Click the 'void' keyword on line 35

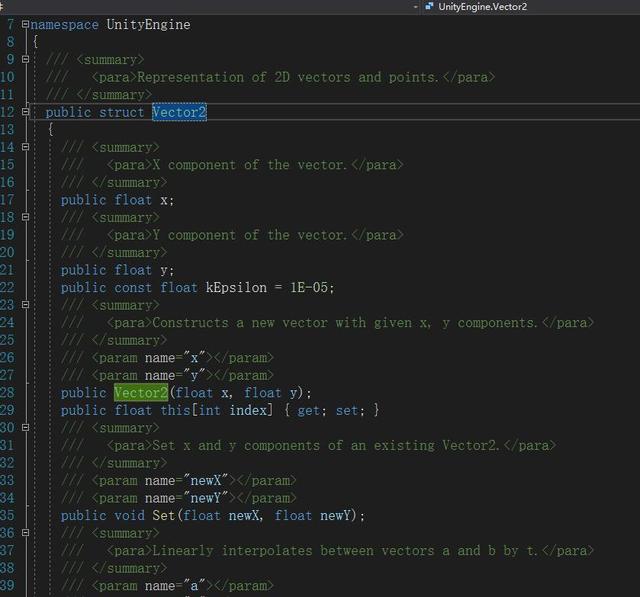pyautogui.click(x=129, y=515)
